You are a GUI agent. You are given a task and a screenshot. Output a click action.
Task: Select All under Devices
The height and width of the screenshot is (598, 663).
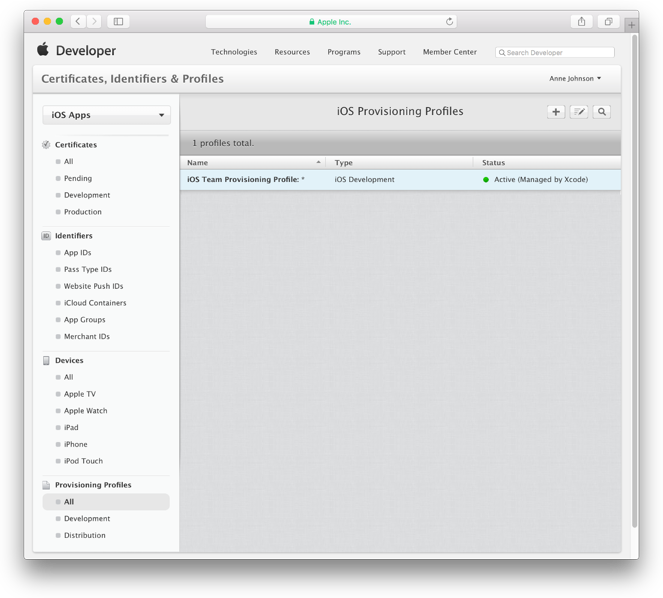68,377
